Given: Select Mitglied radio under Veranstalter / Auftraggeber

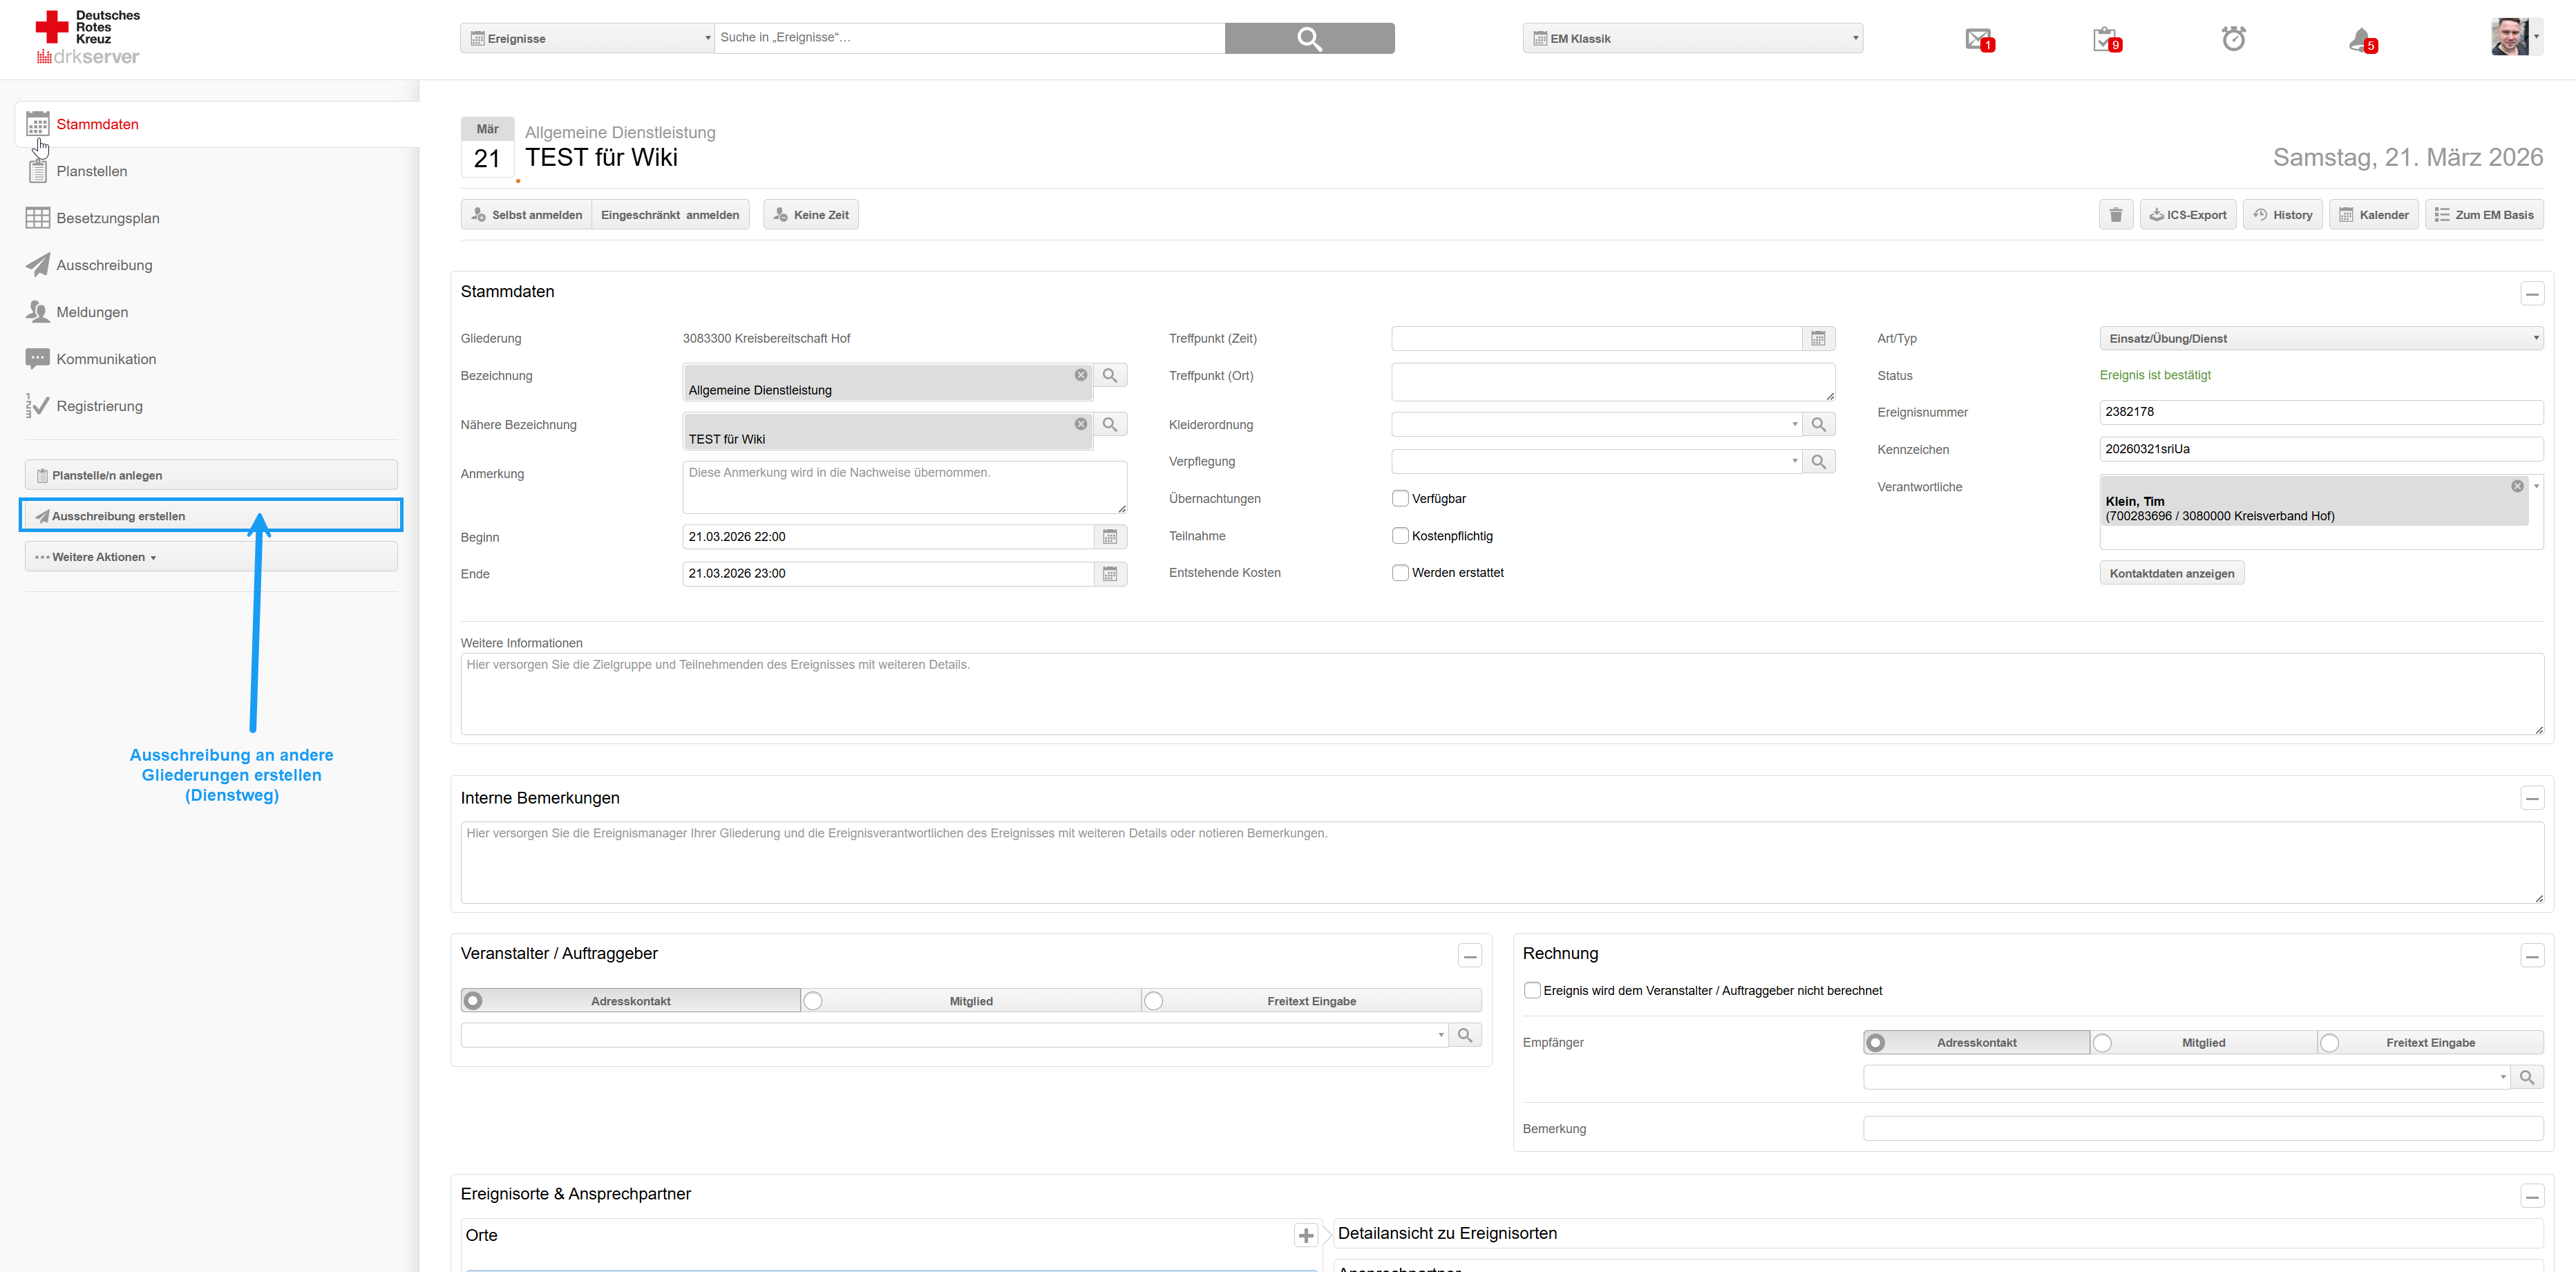Looking at the screenshot, I should [x=814, y=1001].
